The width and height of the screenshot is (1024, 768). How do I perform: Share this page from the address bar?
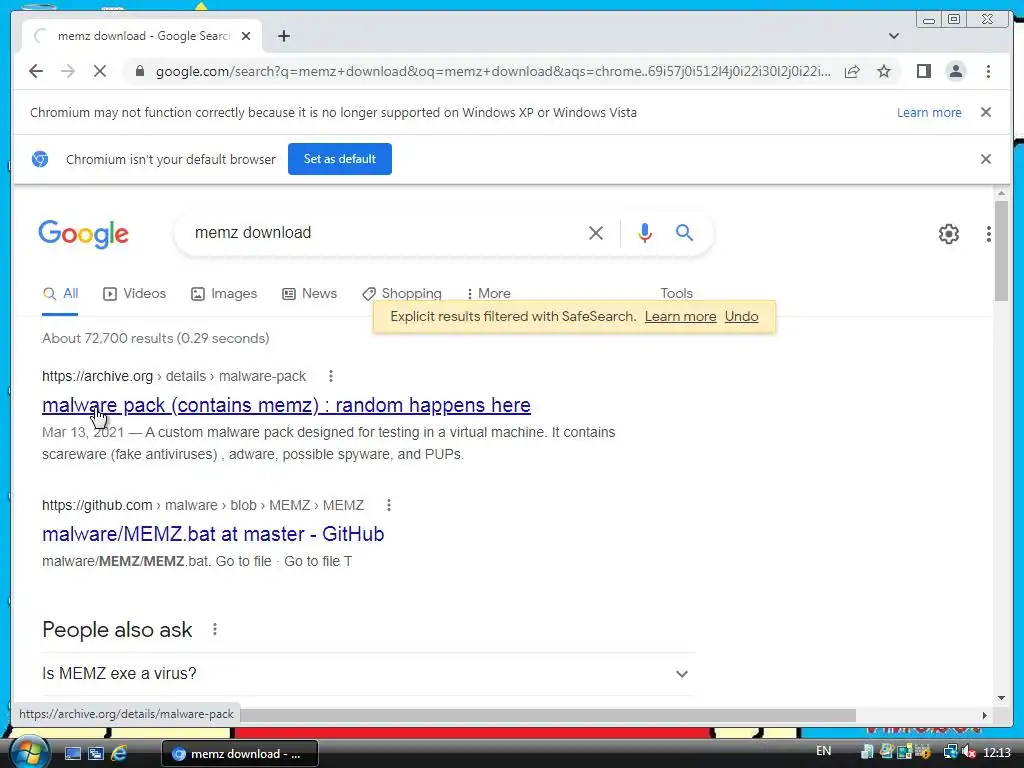coord(852,71)
